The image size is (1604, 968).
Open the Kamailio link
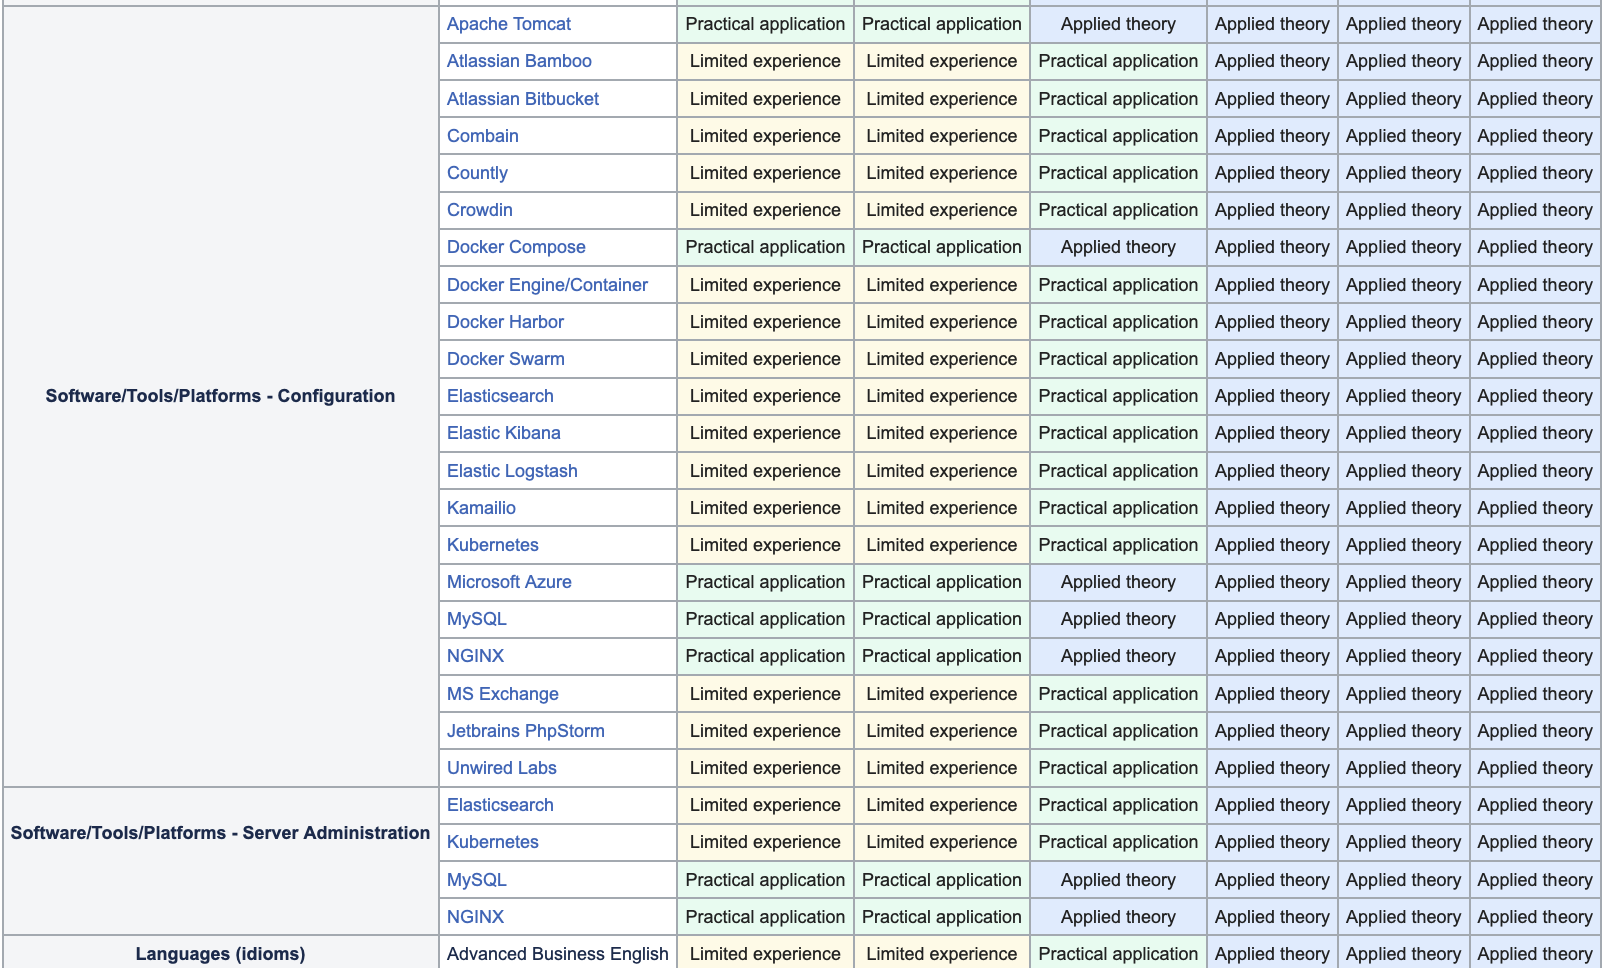click(481, 508)
